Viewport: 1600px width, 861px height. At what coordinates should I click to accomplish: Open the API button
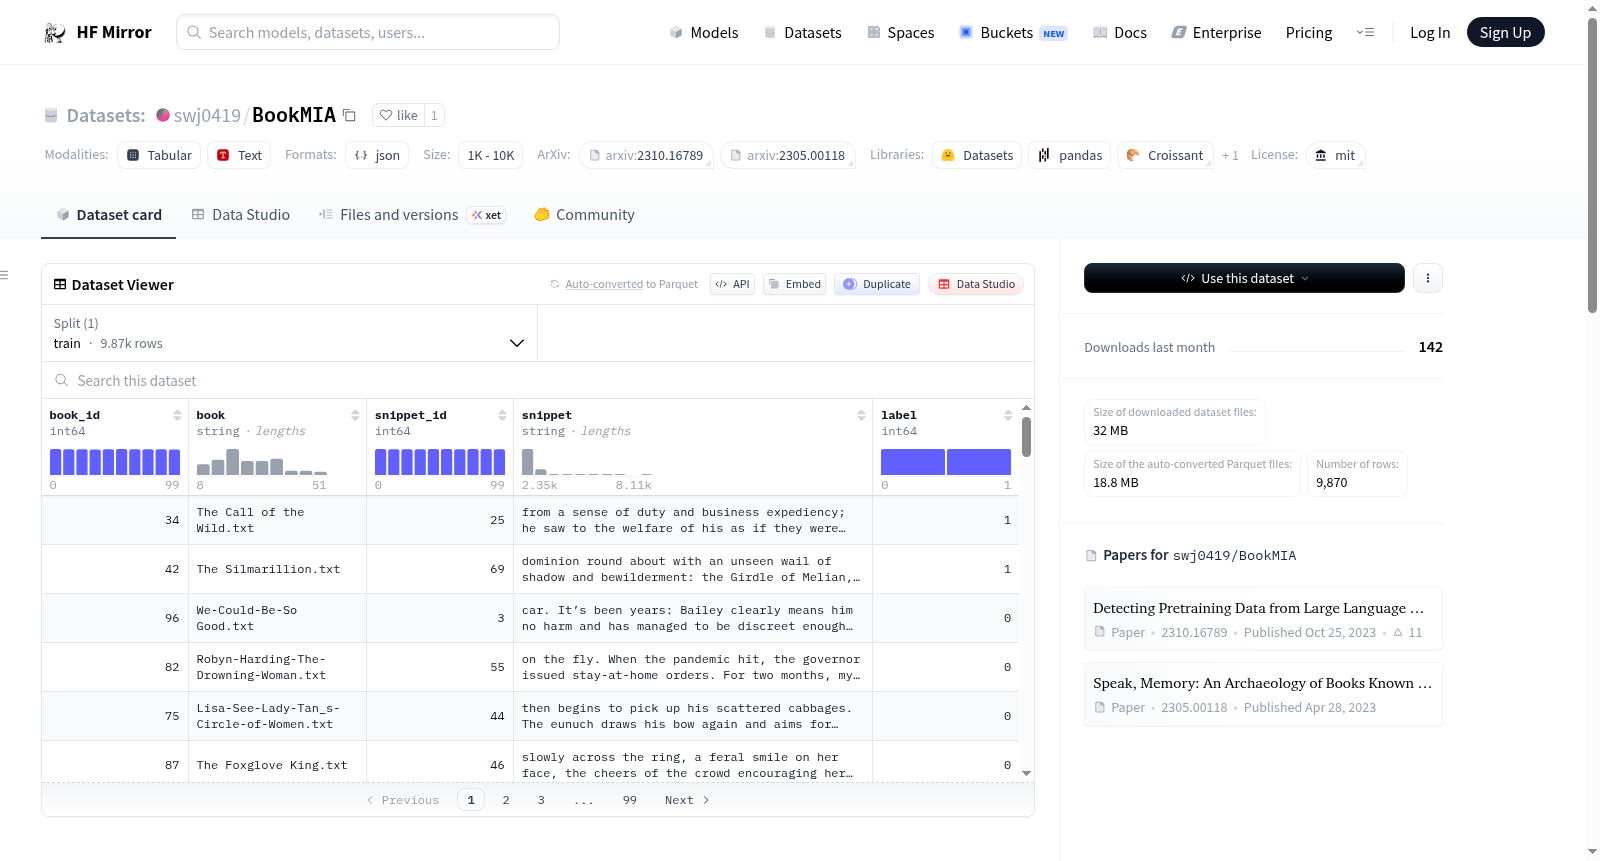(x=732, y=284)
